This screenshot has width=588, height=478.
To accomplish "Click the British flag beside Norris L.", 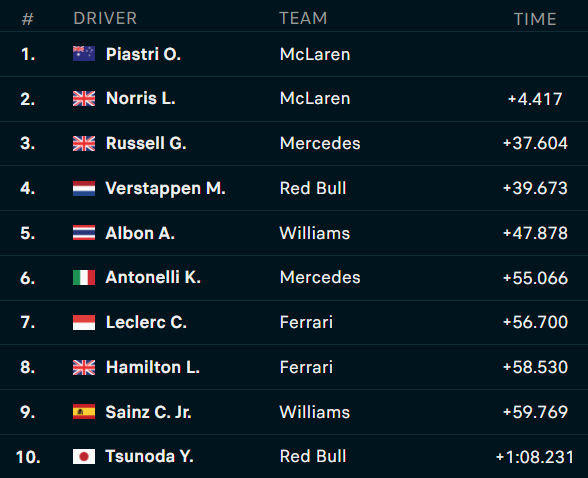I will [84, 99].
